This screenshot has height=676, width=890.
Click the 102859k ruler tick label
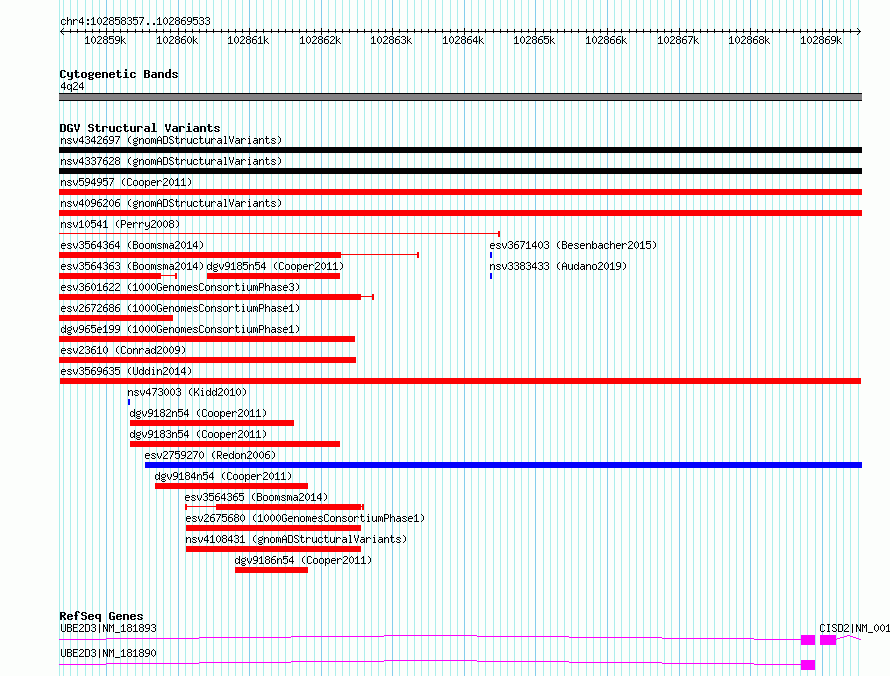[x=105, y=40]
